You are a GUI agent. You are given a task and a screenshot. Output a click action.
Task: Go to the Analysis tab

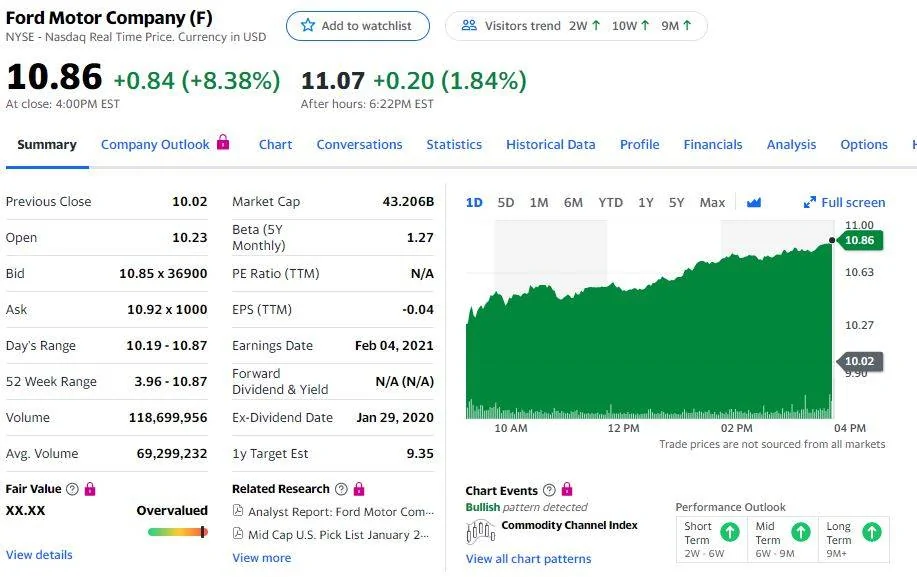click(x=791, y=144)
